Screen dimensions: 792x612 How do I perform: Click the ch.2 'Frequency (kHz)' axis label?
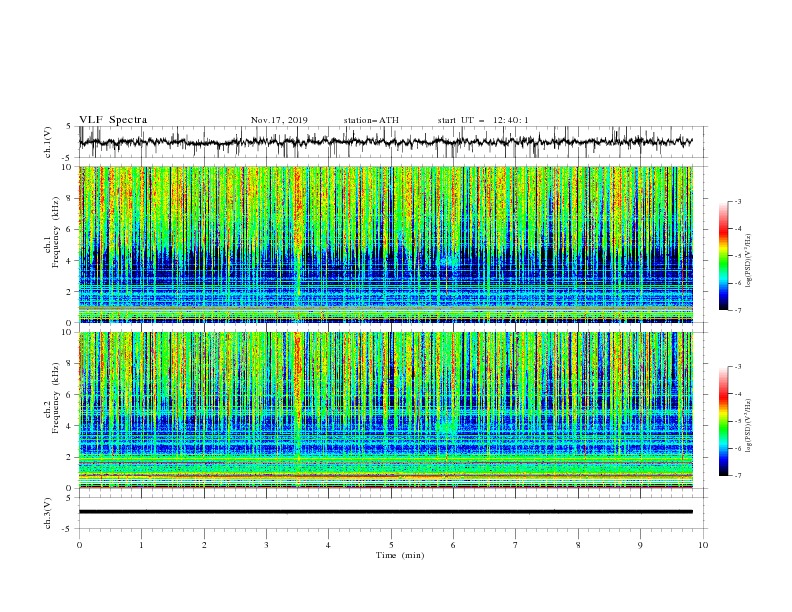point(55,397)
